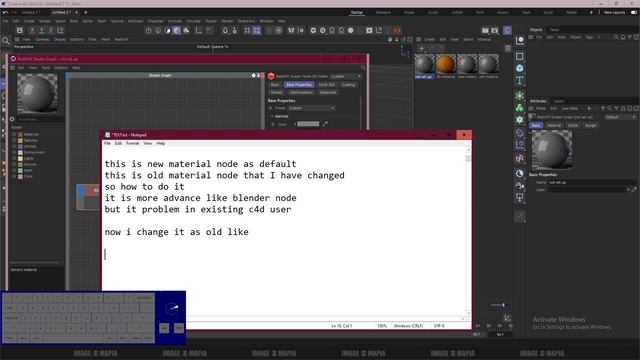The height and width of the screenshot is (360, 640).
Task: Toggle checkbox beside Materials node category
Action: click(14, 134)
